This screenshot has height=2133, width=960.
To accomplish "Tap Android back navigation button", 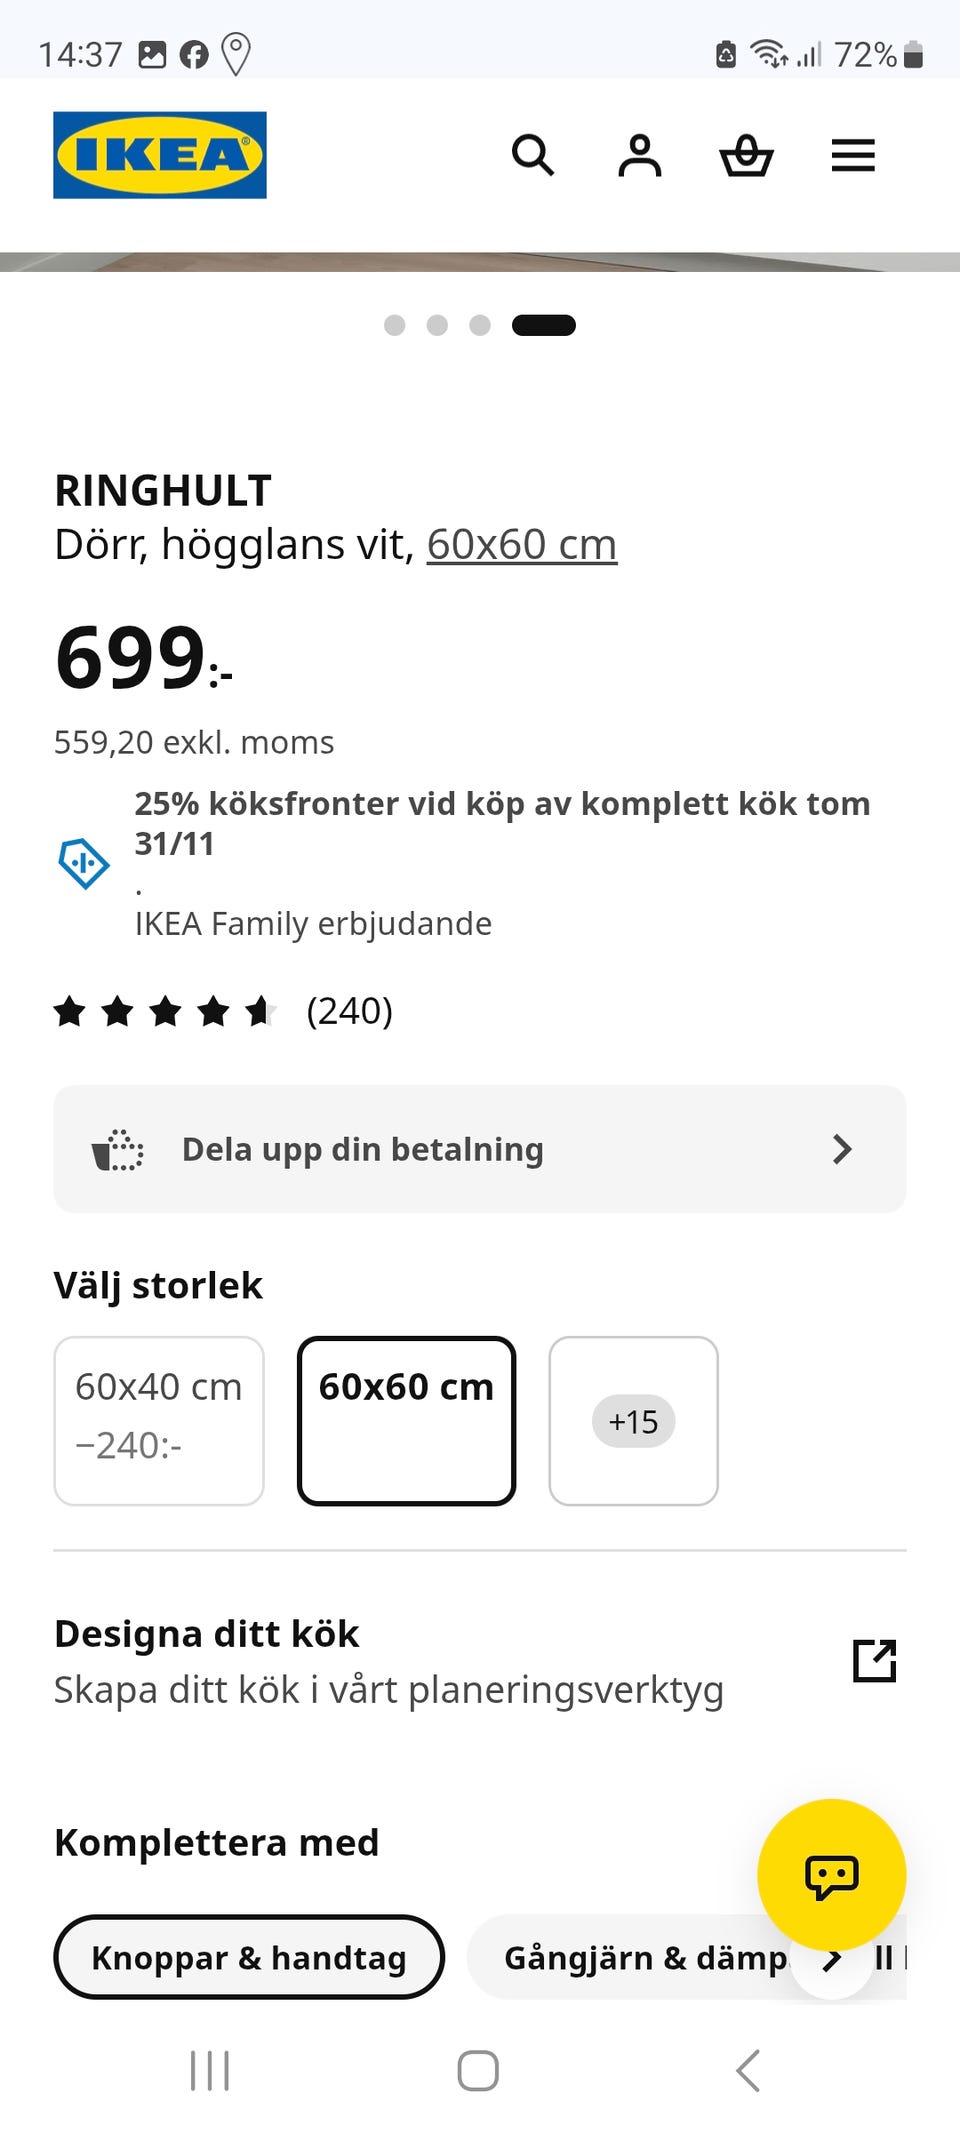I will point(748,2070).
